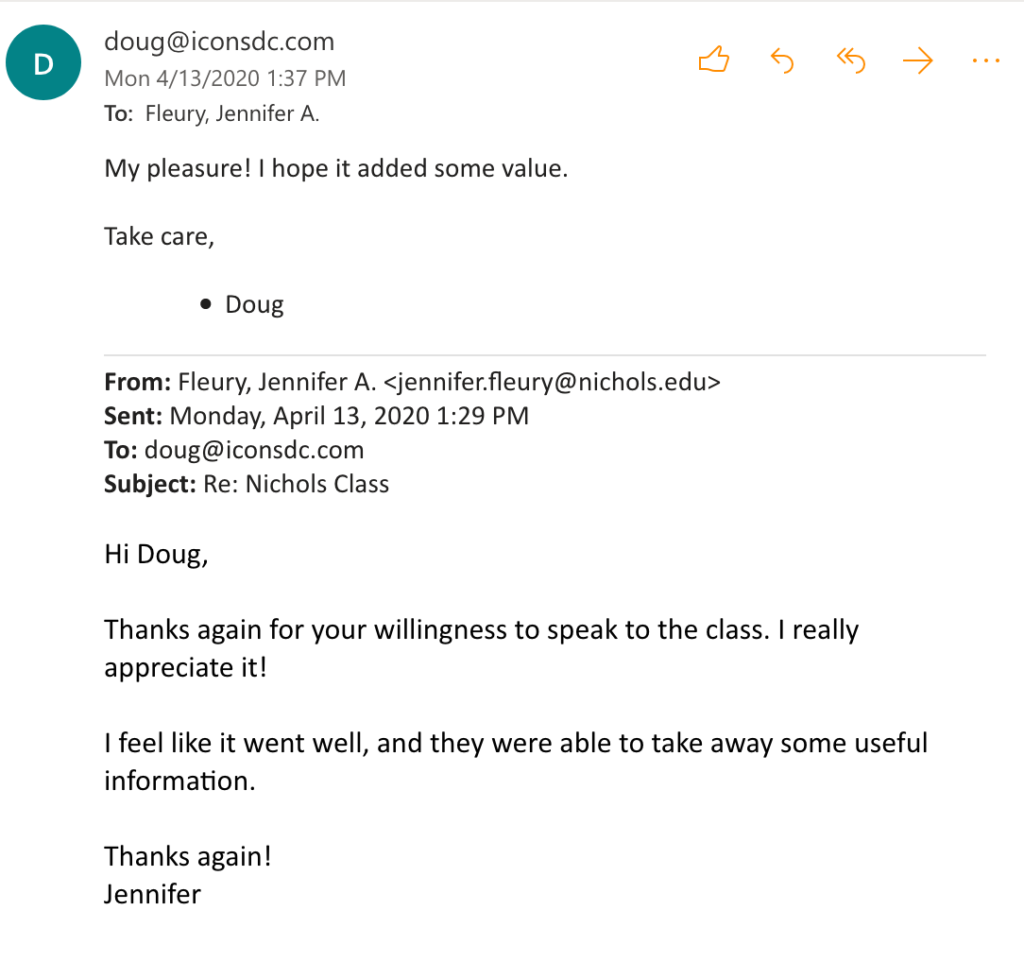Reply to Doug's email
This screenshot has width=1024, height=979.
pyautogui.click(x=782, y=61)
